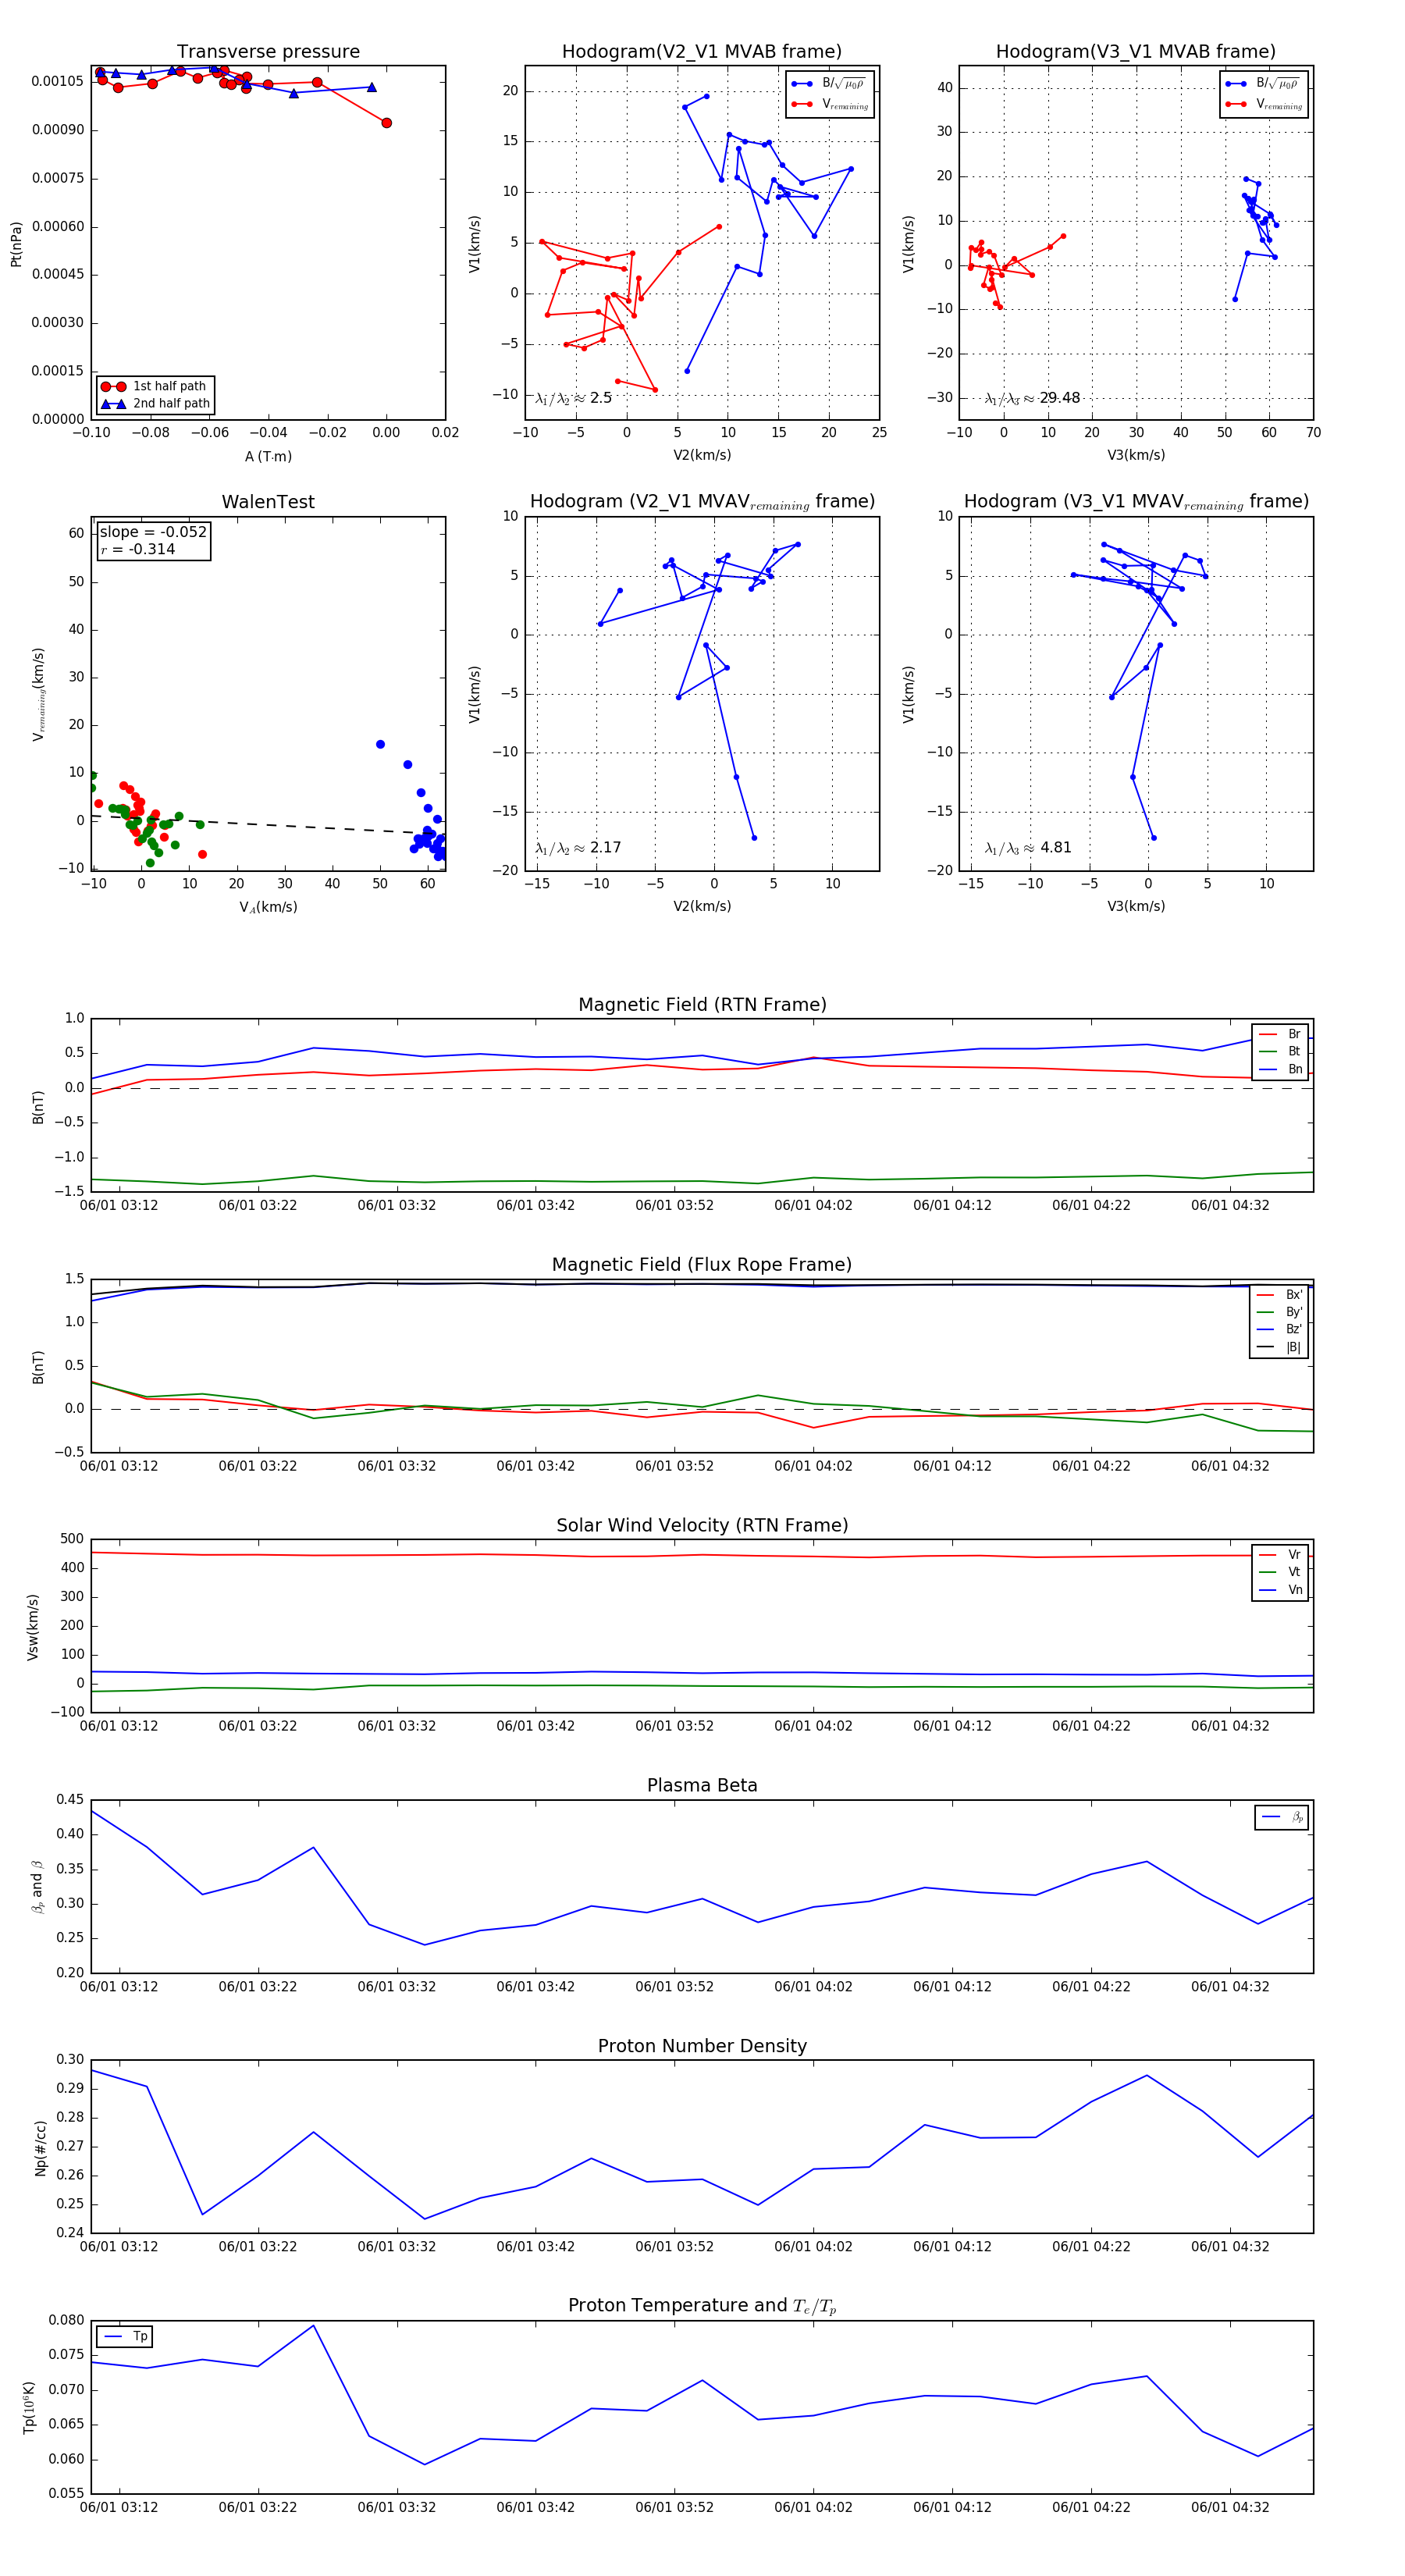Click the 'Tp(10^6K)' axis label
Image resolution: width=1405 pixels, height=2576 pixels.
30,2408
